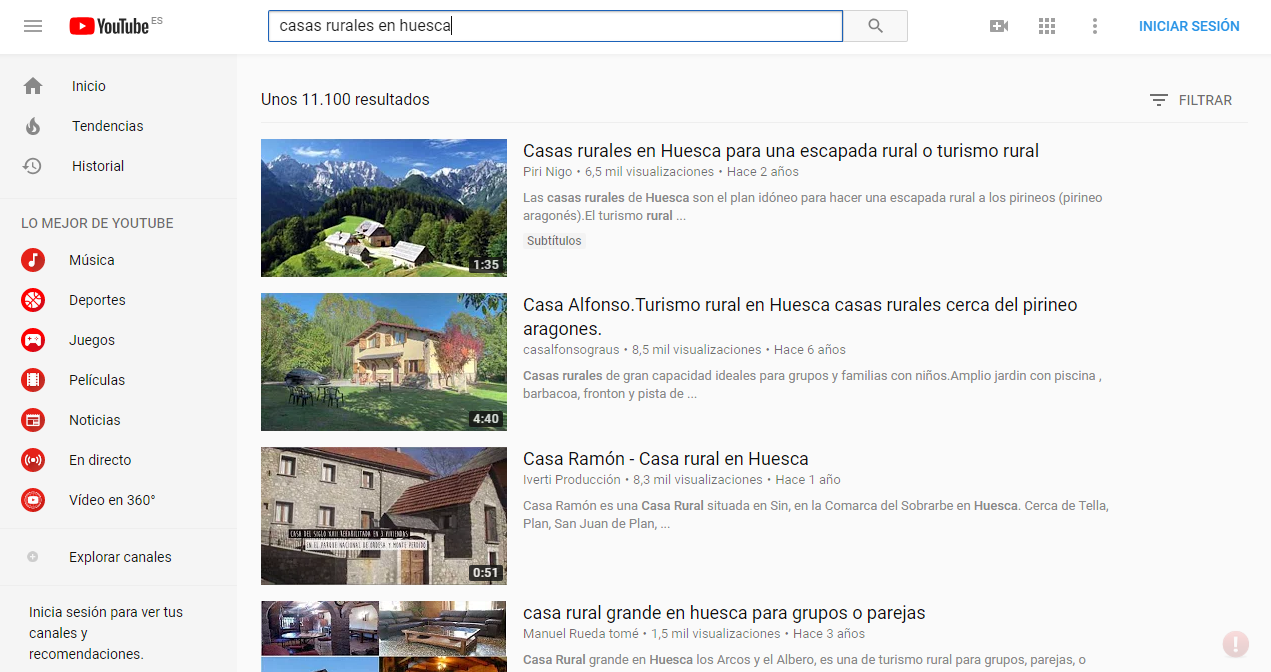Click the INICIAR SESIÓN button
The image size is (1271, 672).
(x=1189, y=26)
